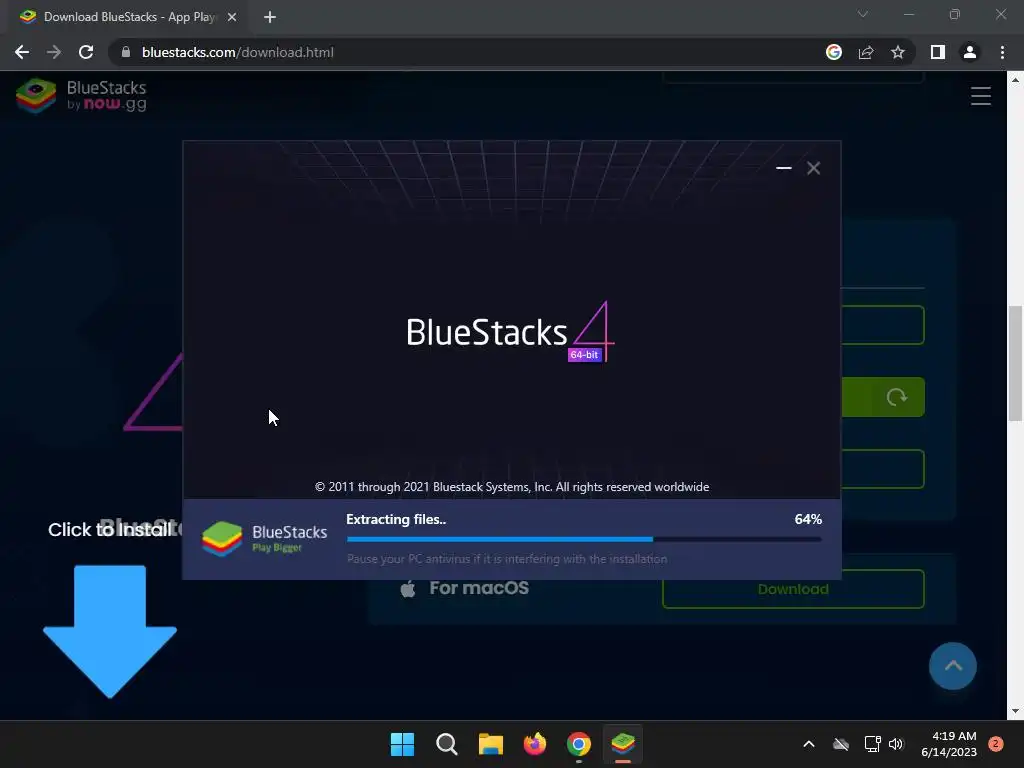Select the Download BlueStacks tab

[x=127, y=17]
